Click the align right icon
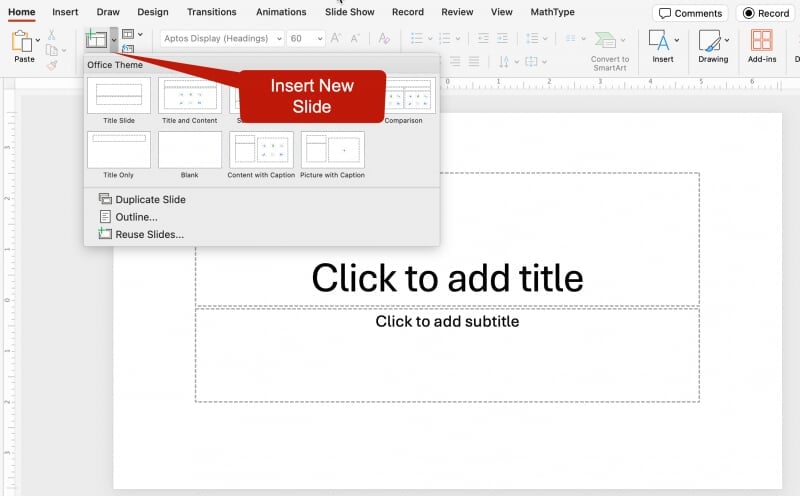This screenshot has height=496, width=800. pyautogui.click(x=455, y=62)
